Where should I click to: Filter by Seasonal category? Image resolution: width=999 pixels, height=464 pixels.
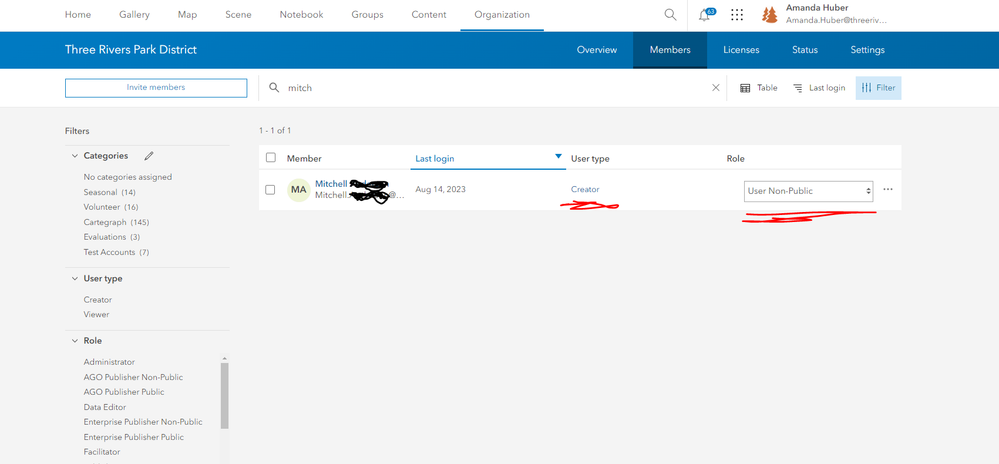point(110,192)
